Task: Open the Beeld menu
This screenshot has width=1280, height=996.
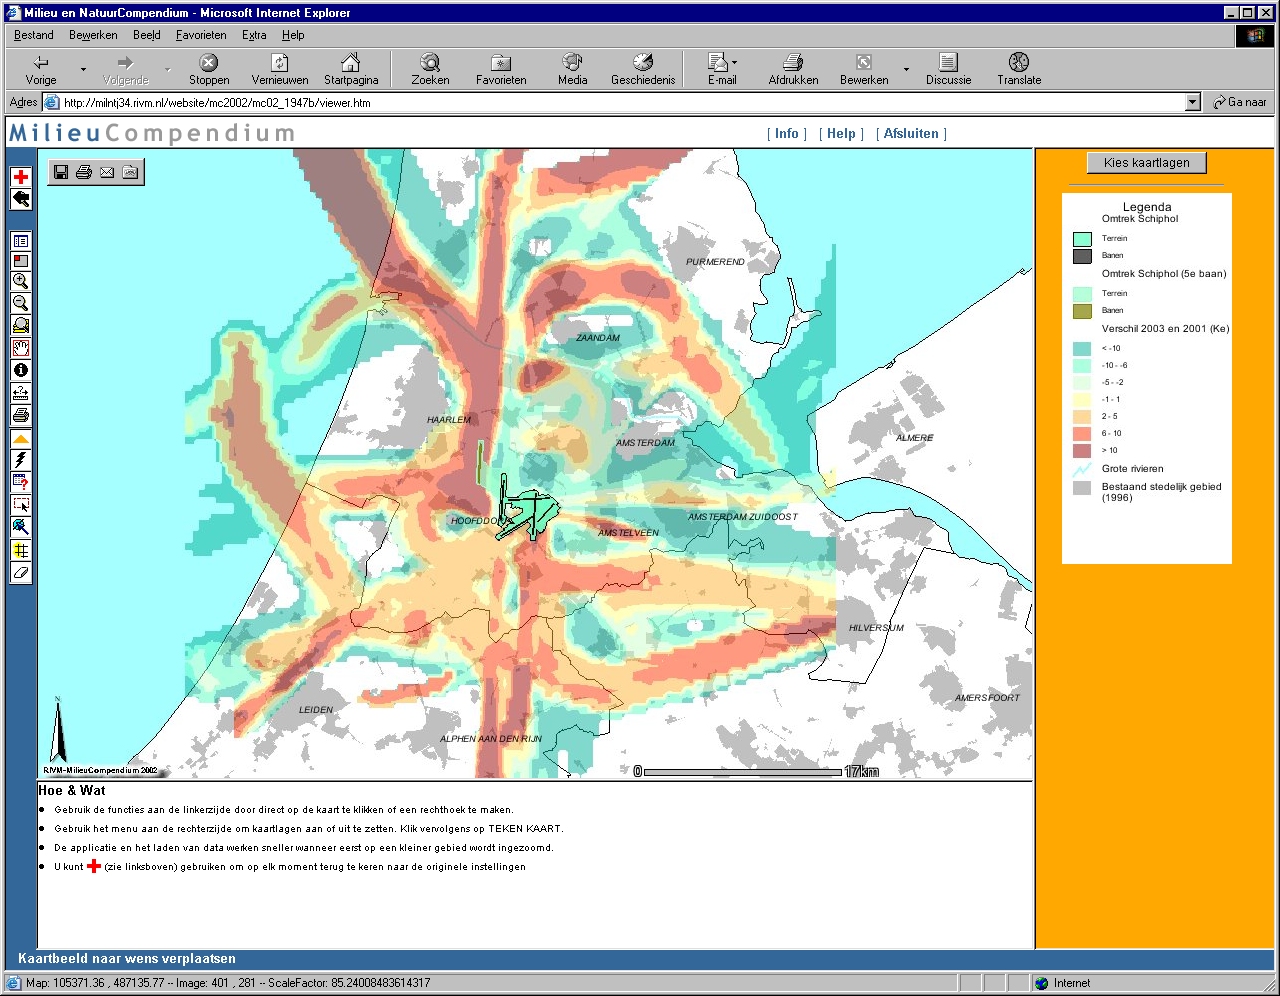Action: (x=147, y=35)
